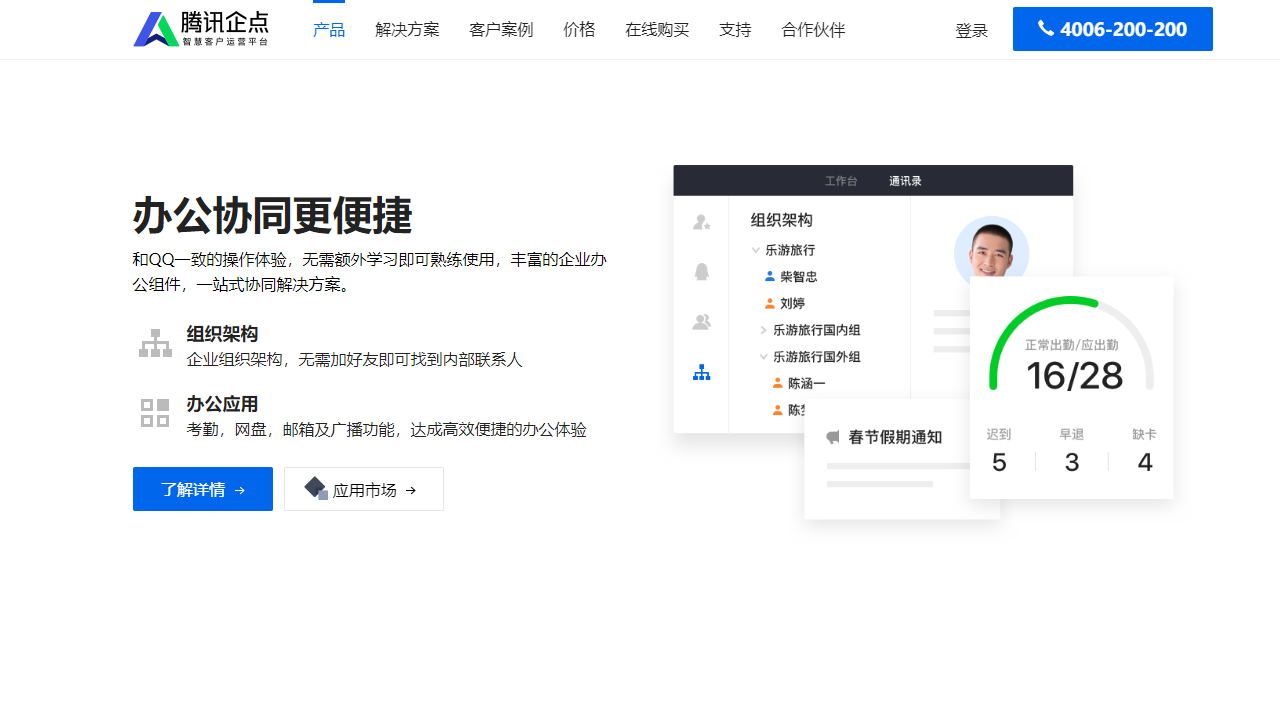Click the 组织架构 feature icon

tap(155, 342)
